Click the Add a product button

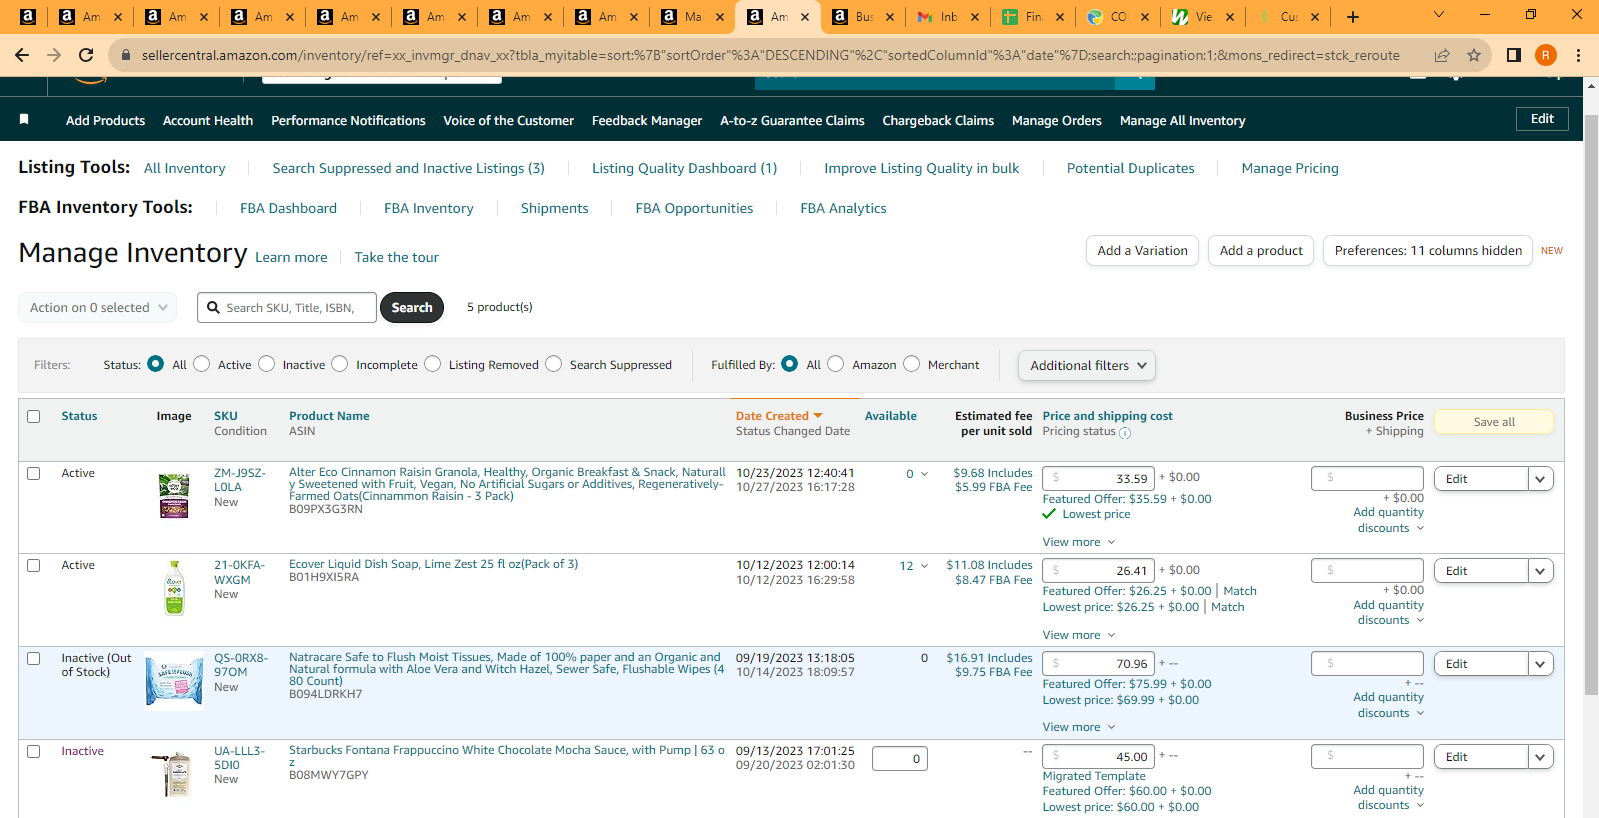point(1261,251)
